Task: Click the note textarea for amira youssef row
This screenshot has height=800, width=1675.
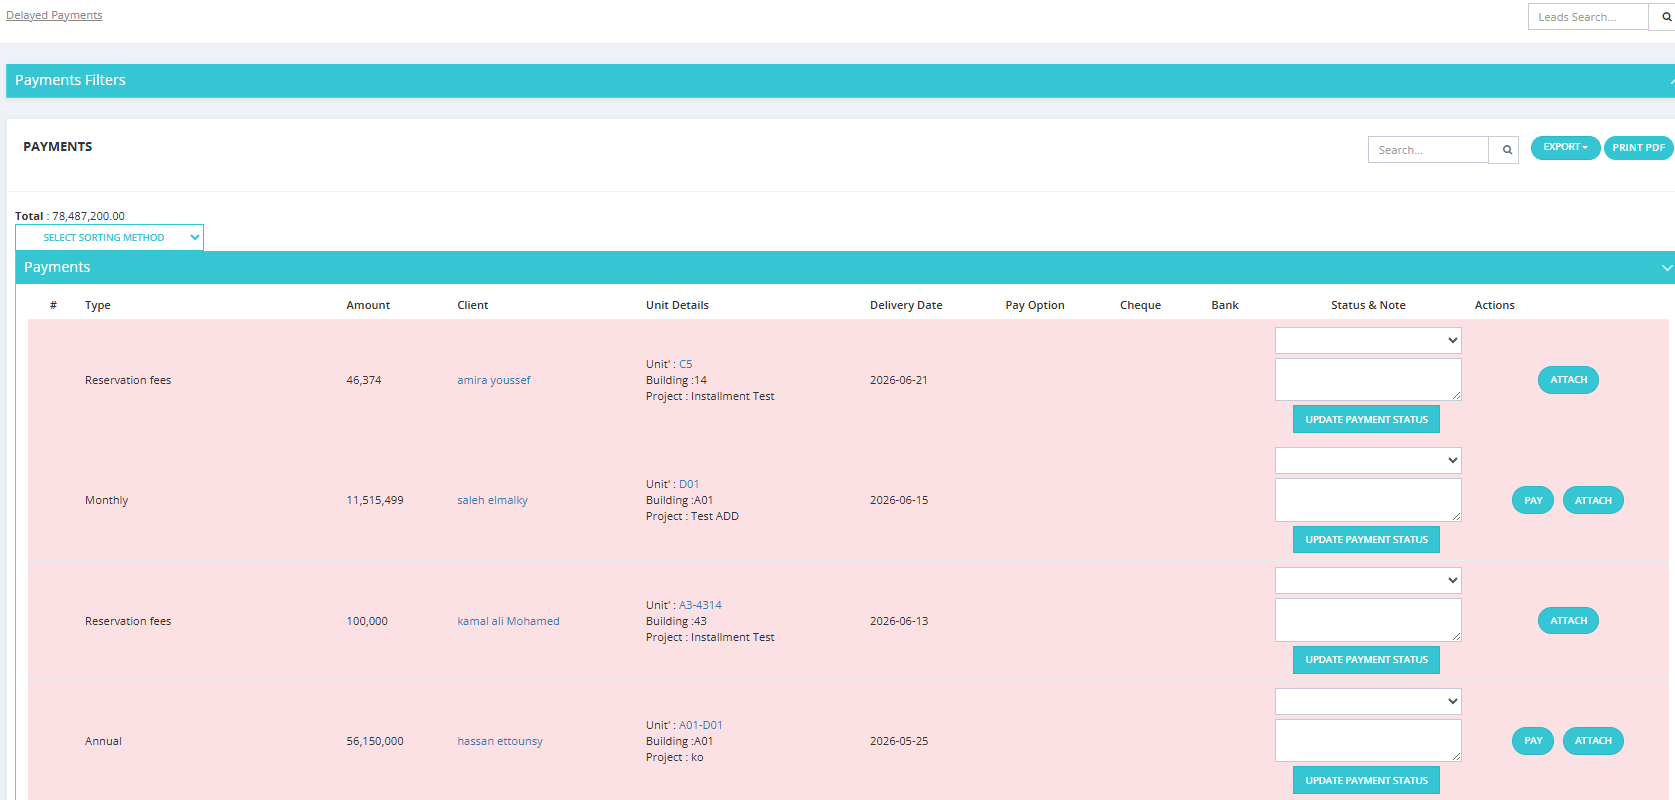Action: (1368, 380)
